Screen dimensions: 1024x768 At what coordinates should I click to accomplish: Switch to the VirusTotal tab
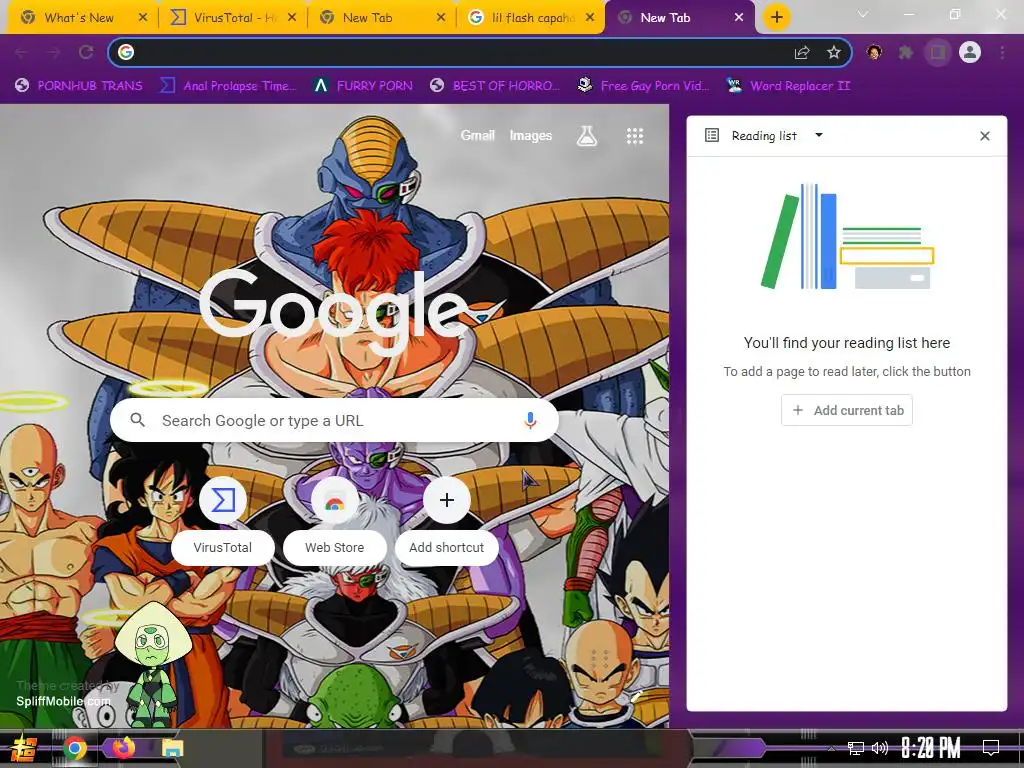[x=232, y=18]
